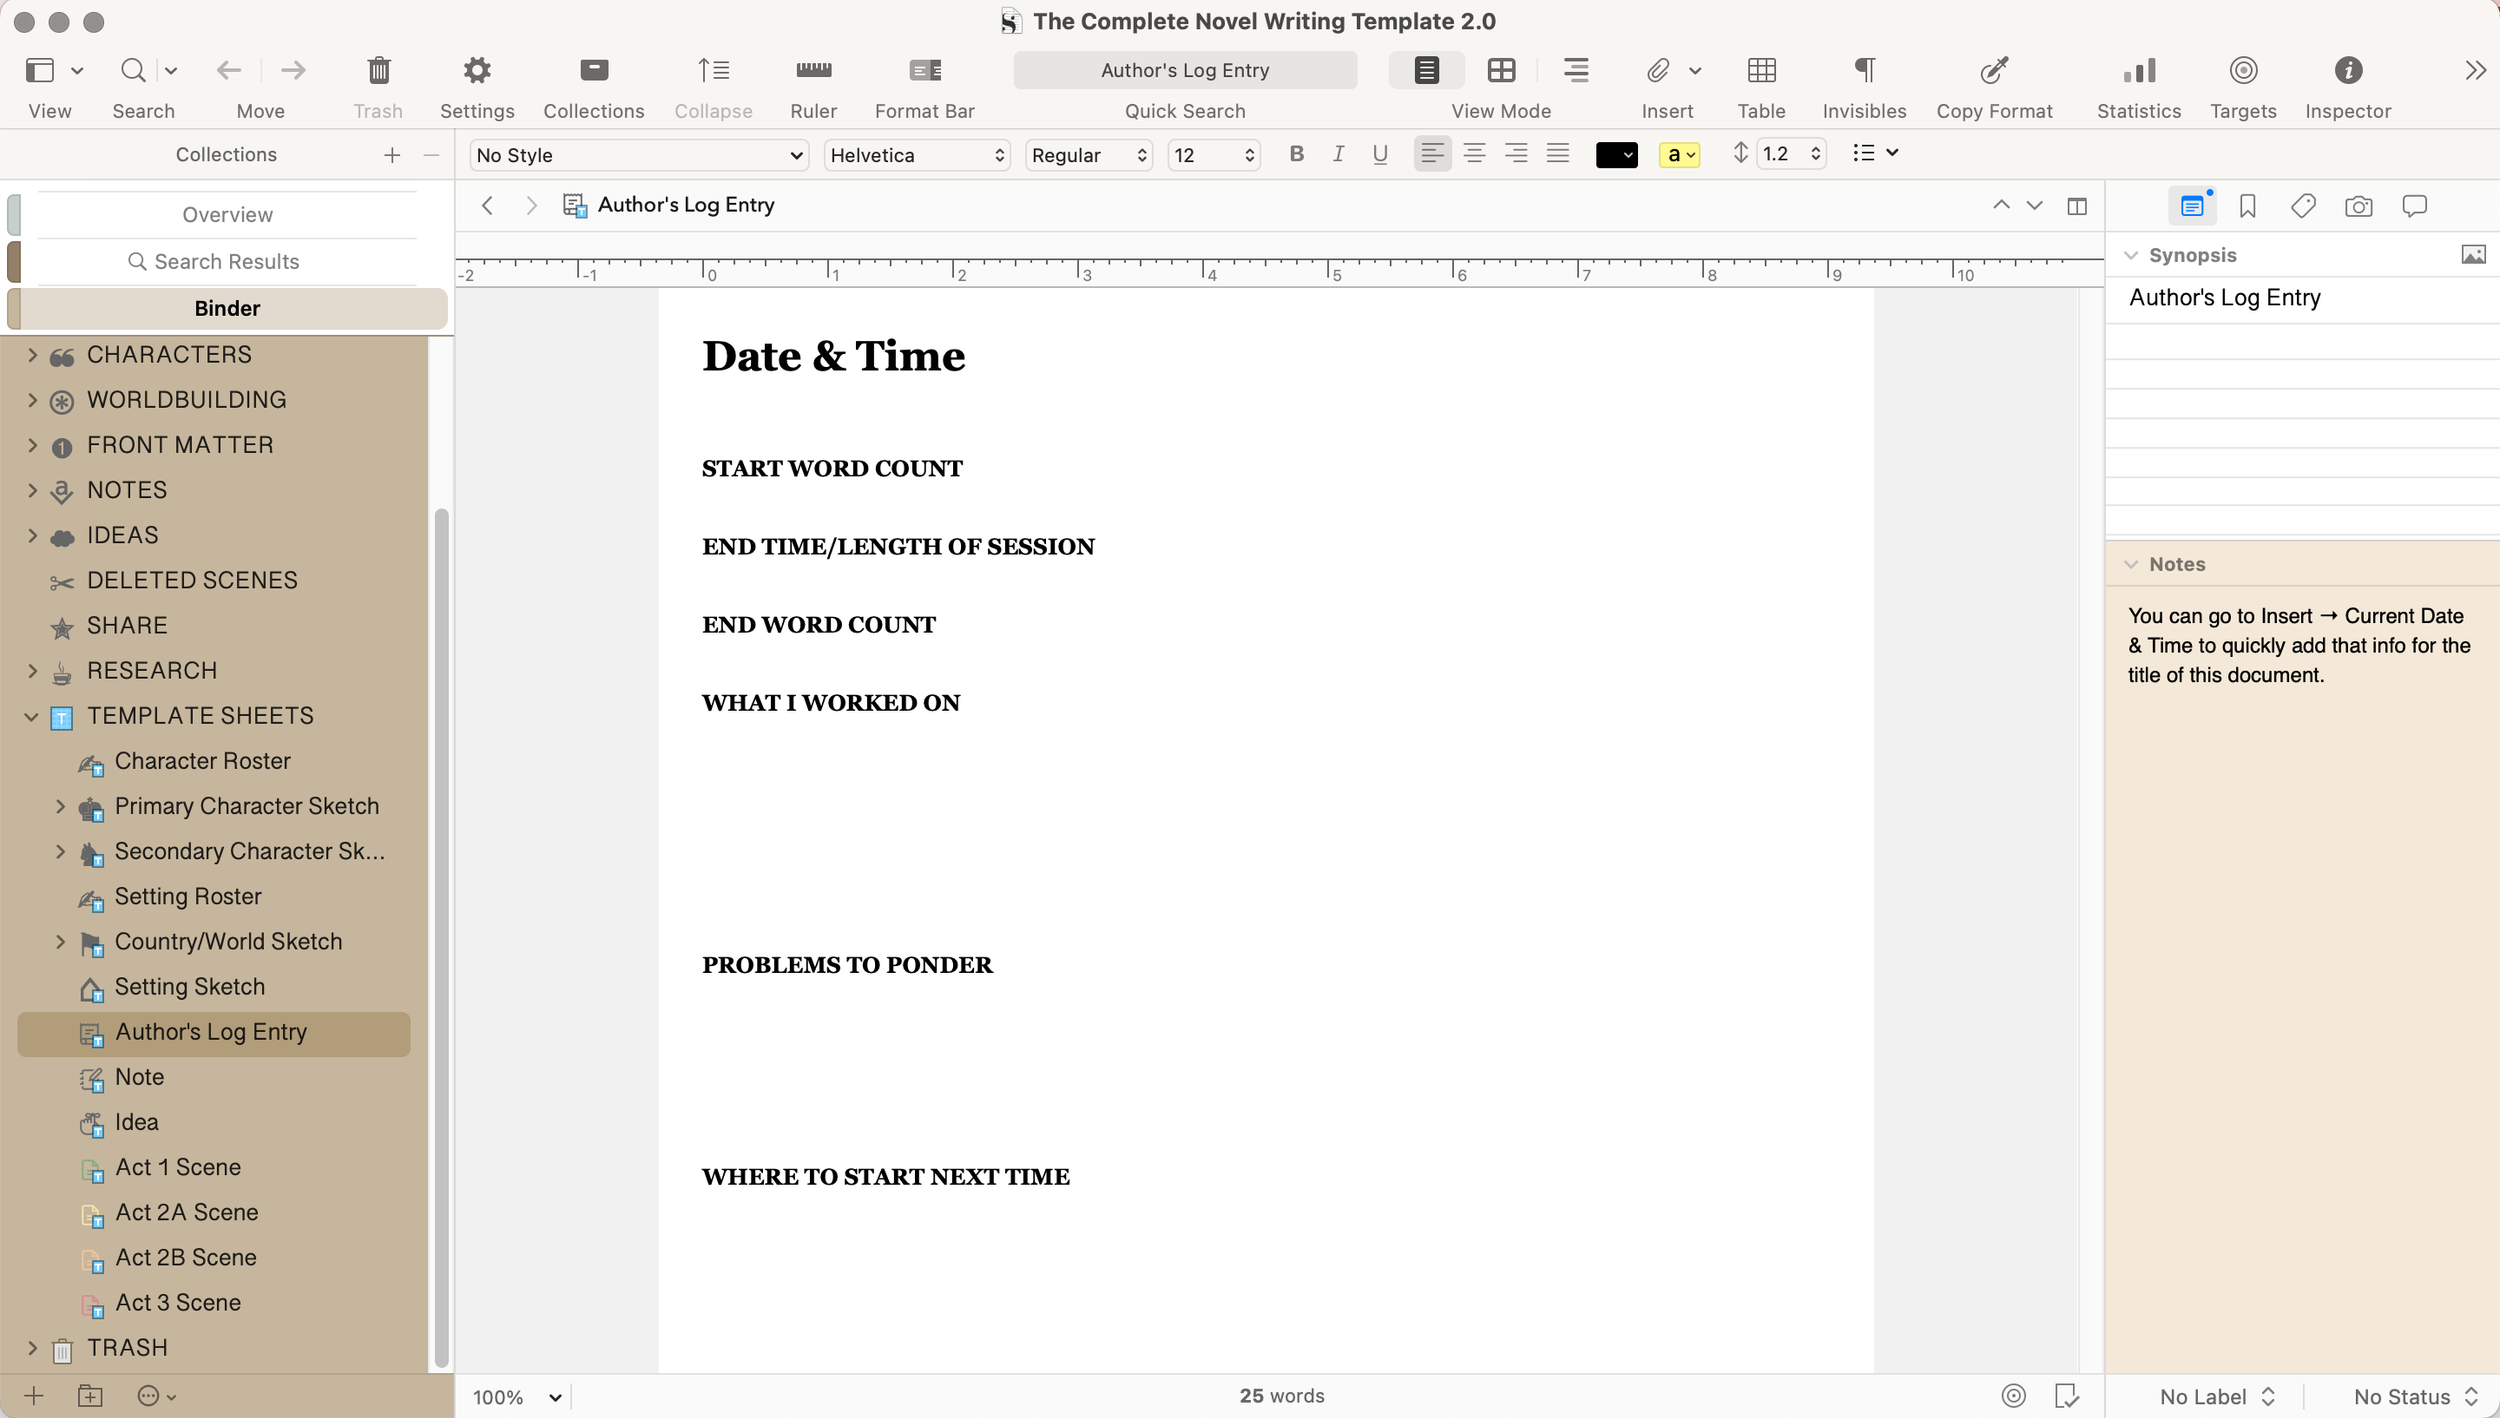The width and height of the screenshot is (2500, 1418).
Task: Toggle italic formatting
Action: [x=1338, y=153]
